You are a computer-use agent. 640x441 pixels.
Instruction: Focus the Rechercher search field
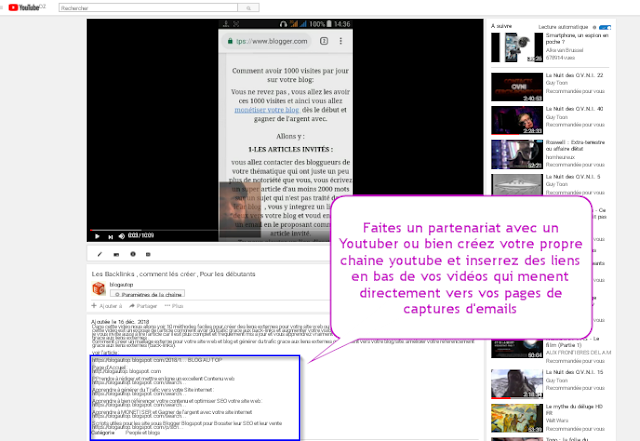coord(148,8)
